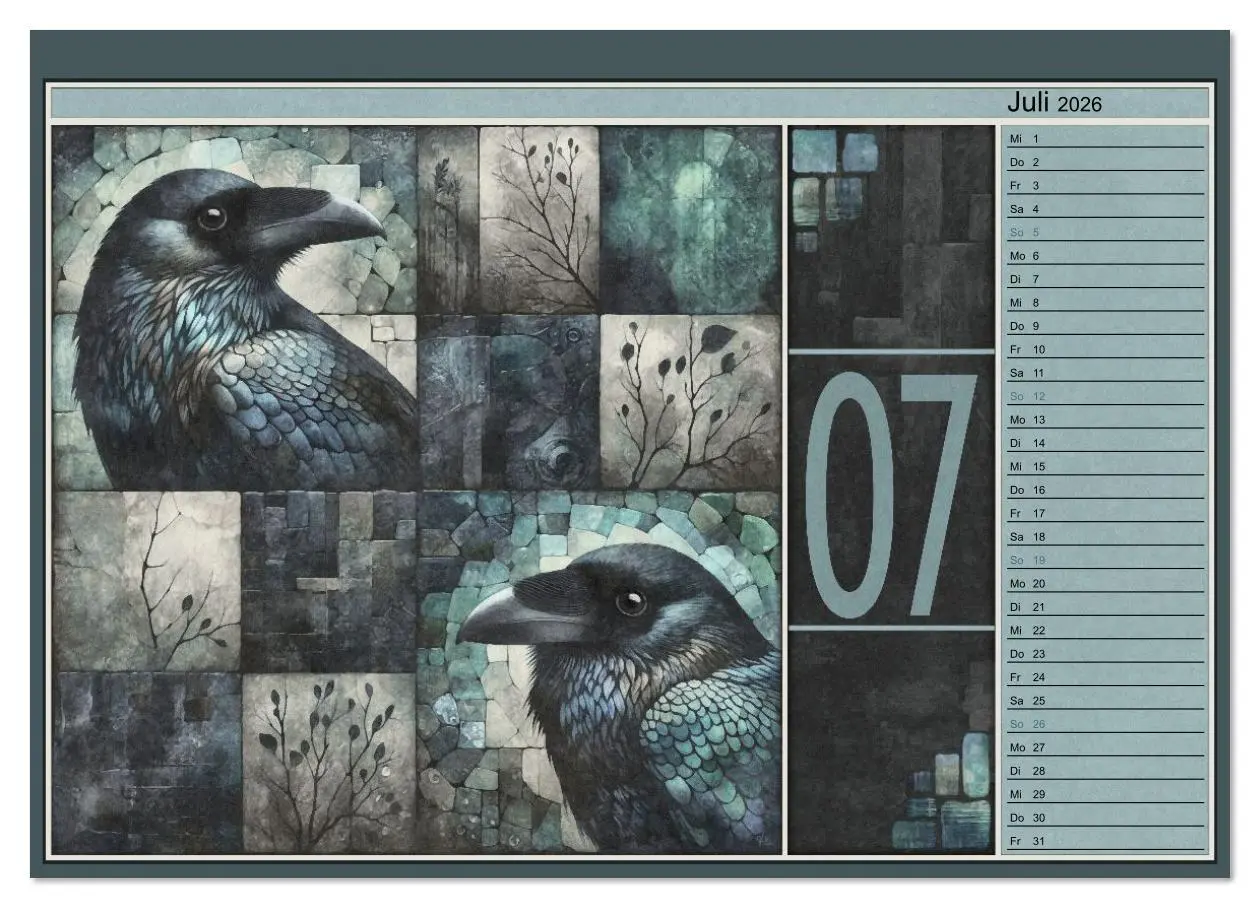This screenshot has width=1260, height=908.
Task: Select the Mo 13 date entry
Action: 1030,419
